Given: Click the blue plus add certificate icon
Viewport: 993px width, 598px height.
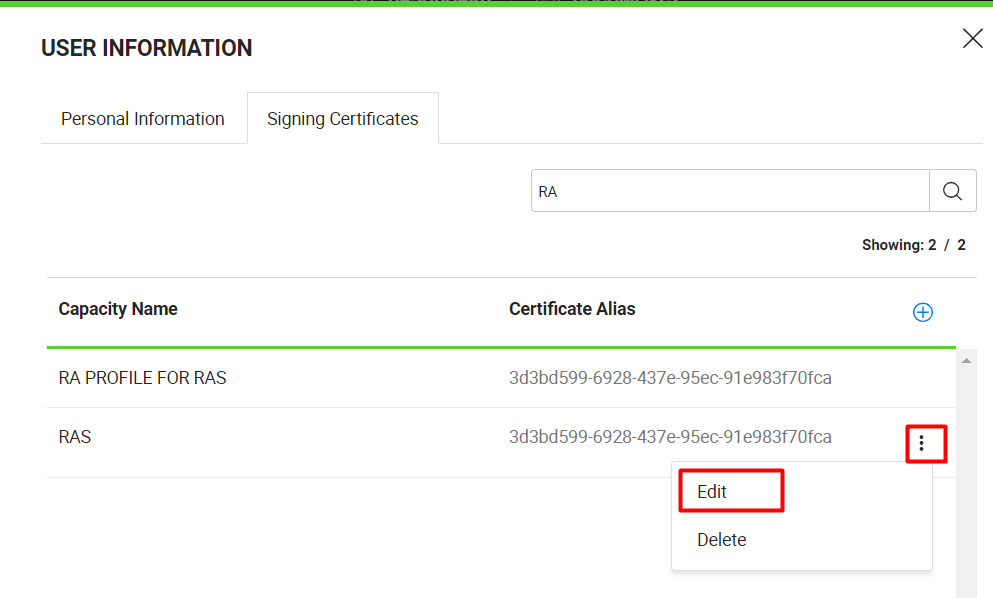Looking at the screenshot, I should click(x=923, y=312).
